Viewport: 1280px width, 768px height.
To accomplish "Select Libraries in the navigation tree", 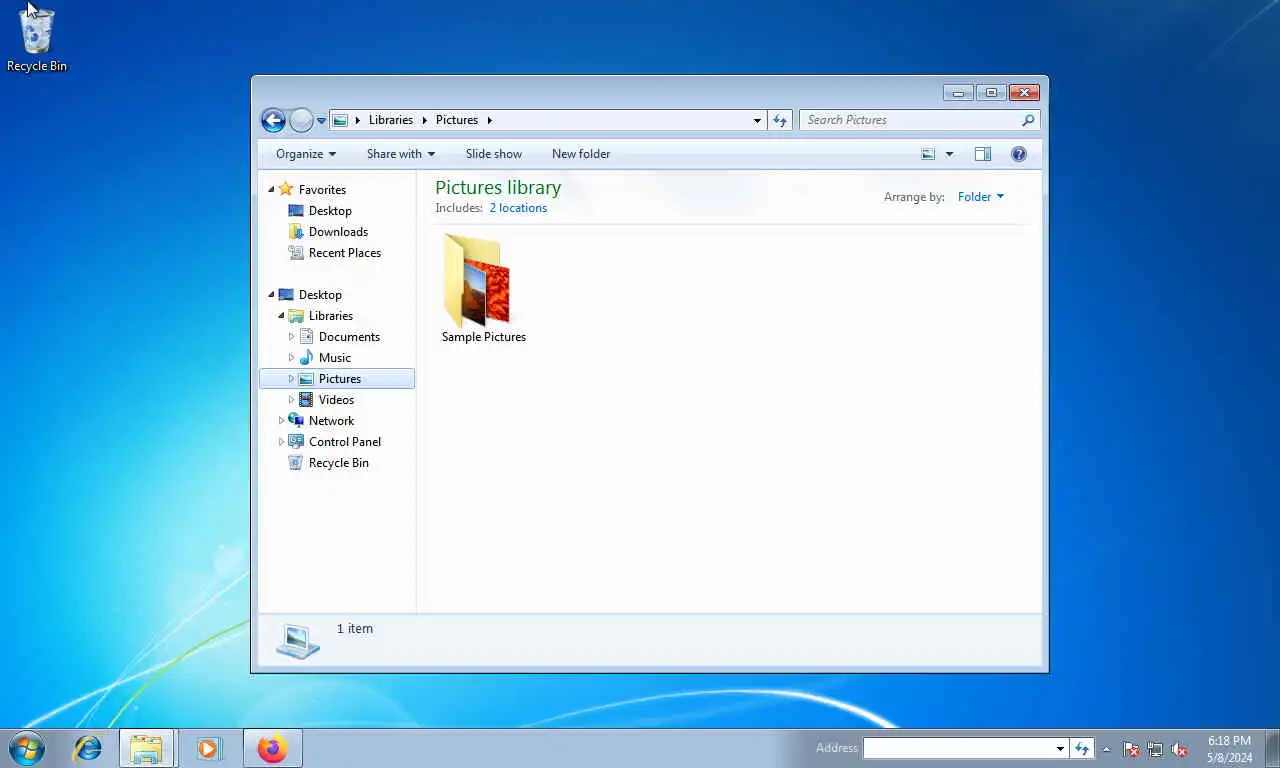I will (x=331, y=316).
